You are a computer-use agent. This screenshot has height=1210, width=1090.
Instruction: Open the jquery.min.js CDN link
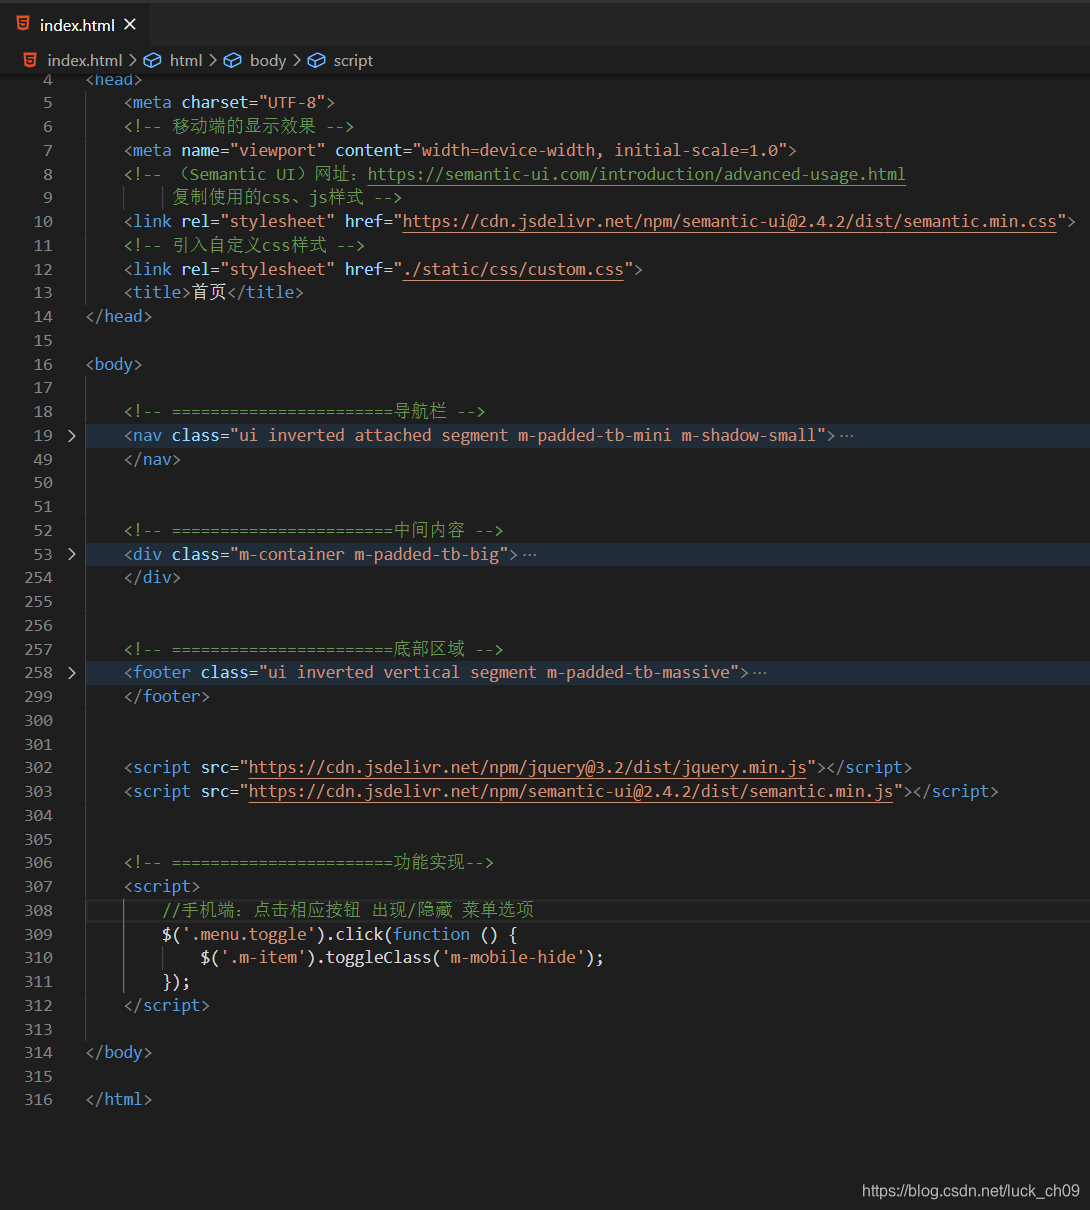527,767
